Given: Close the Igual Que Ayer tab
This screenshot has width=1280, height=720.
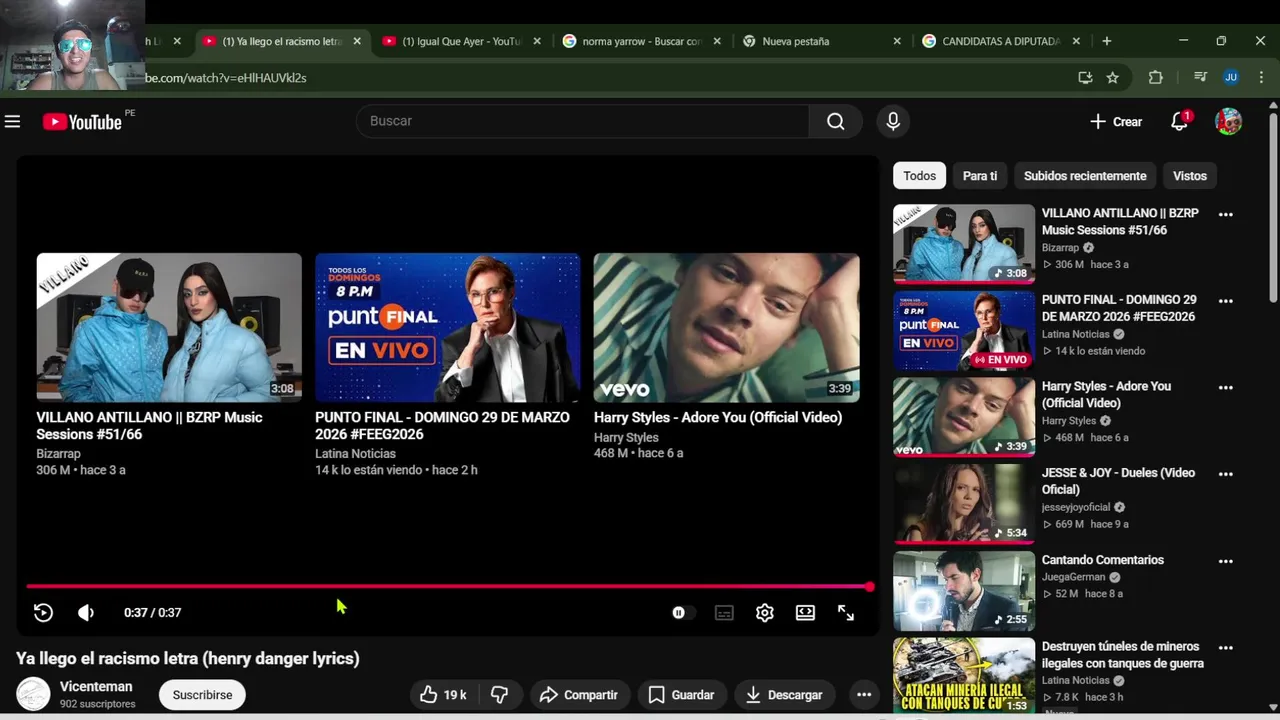Looking at the screenshot, I should (x=537, y=41).
